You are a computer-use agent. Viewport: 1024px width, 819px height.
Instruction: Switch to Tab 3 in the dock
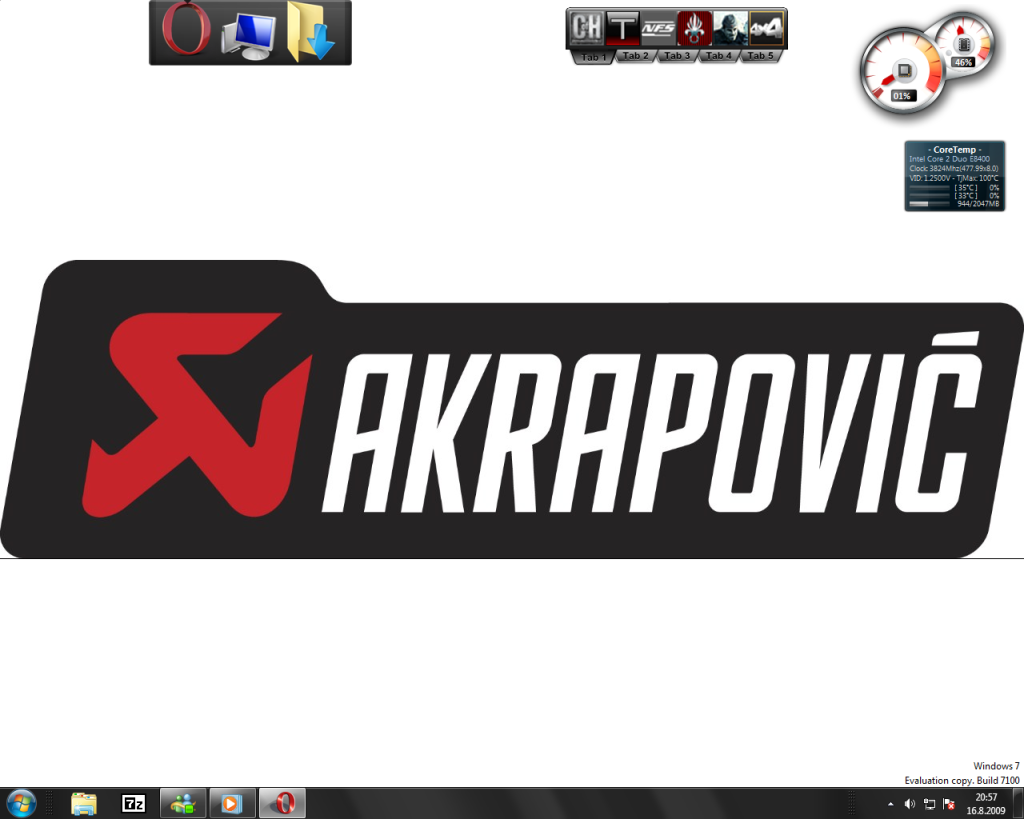click(x=677, y=56)
